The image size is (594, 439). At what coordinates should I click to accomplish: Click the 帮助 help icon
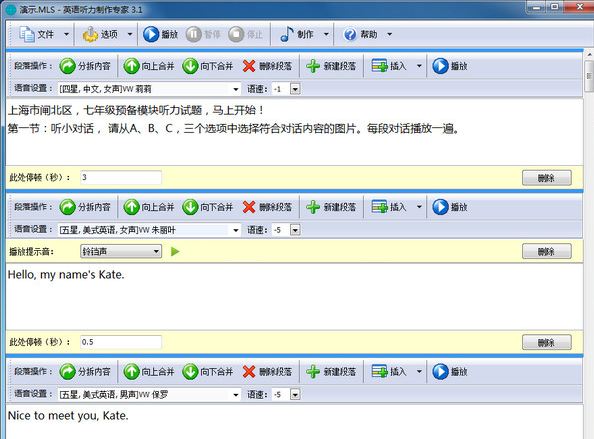350,34
